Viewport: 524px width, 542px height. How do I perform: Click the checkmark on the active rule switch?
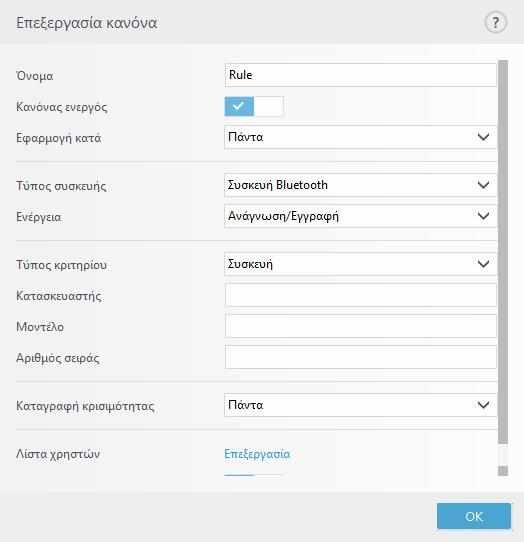(238, 106)
